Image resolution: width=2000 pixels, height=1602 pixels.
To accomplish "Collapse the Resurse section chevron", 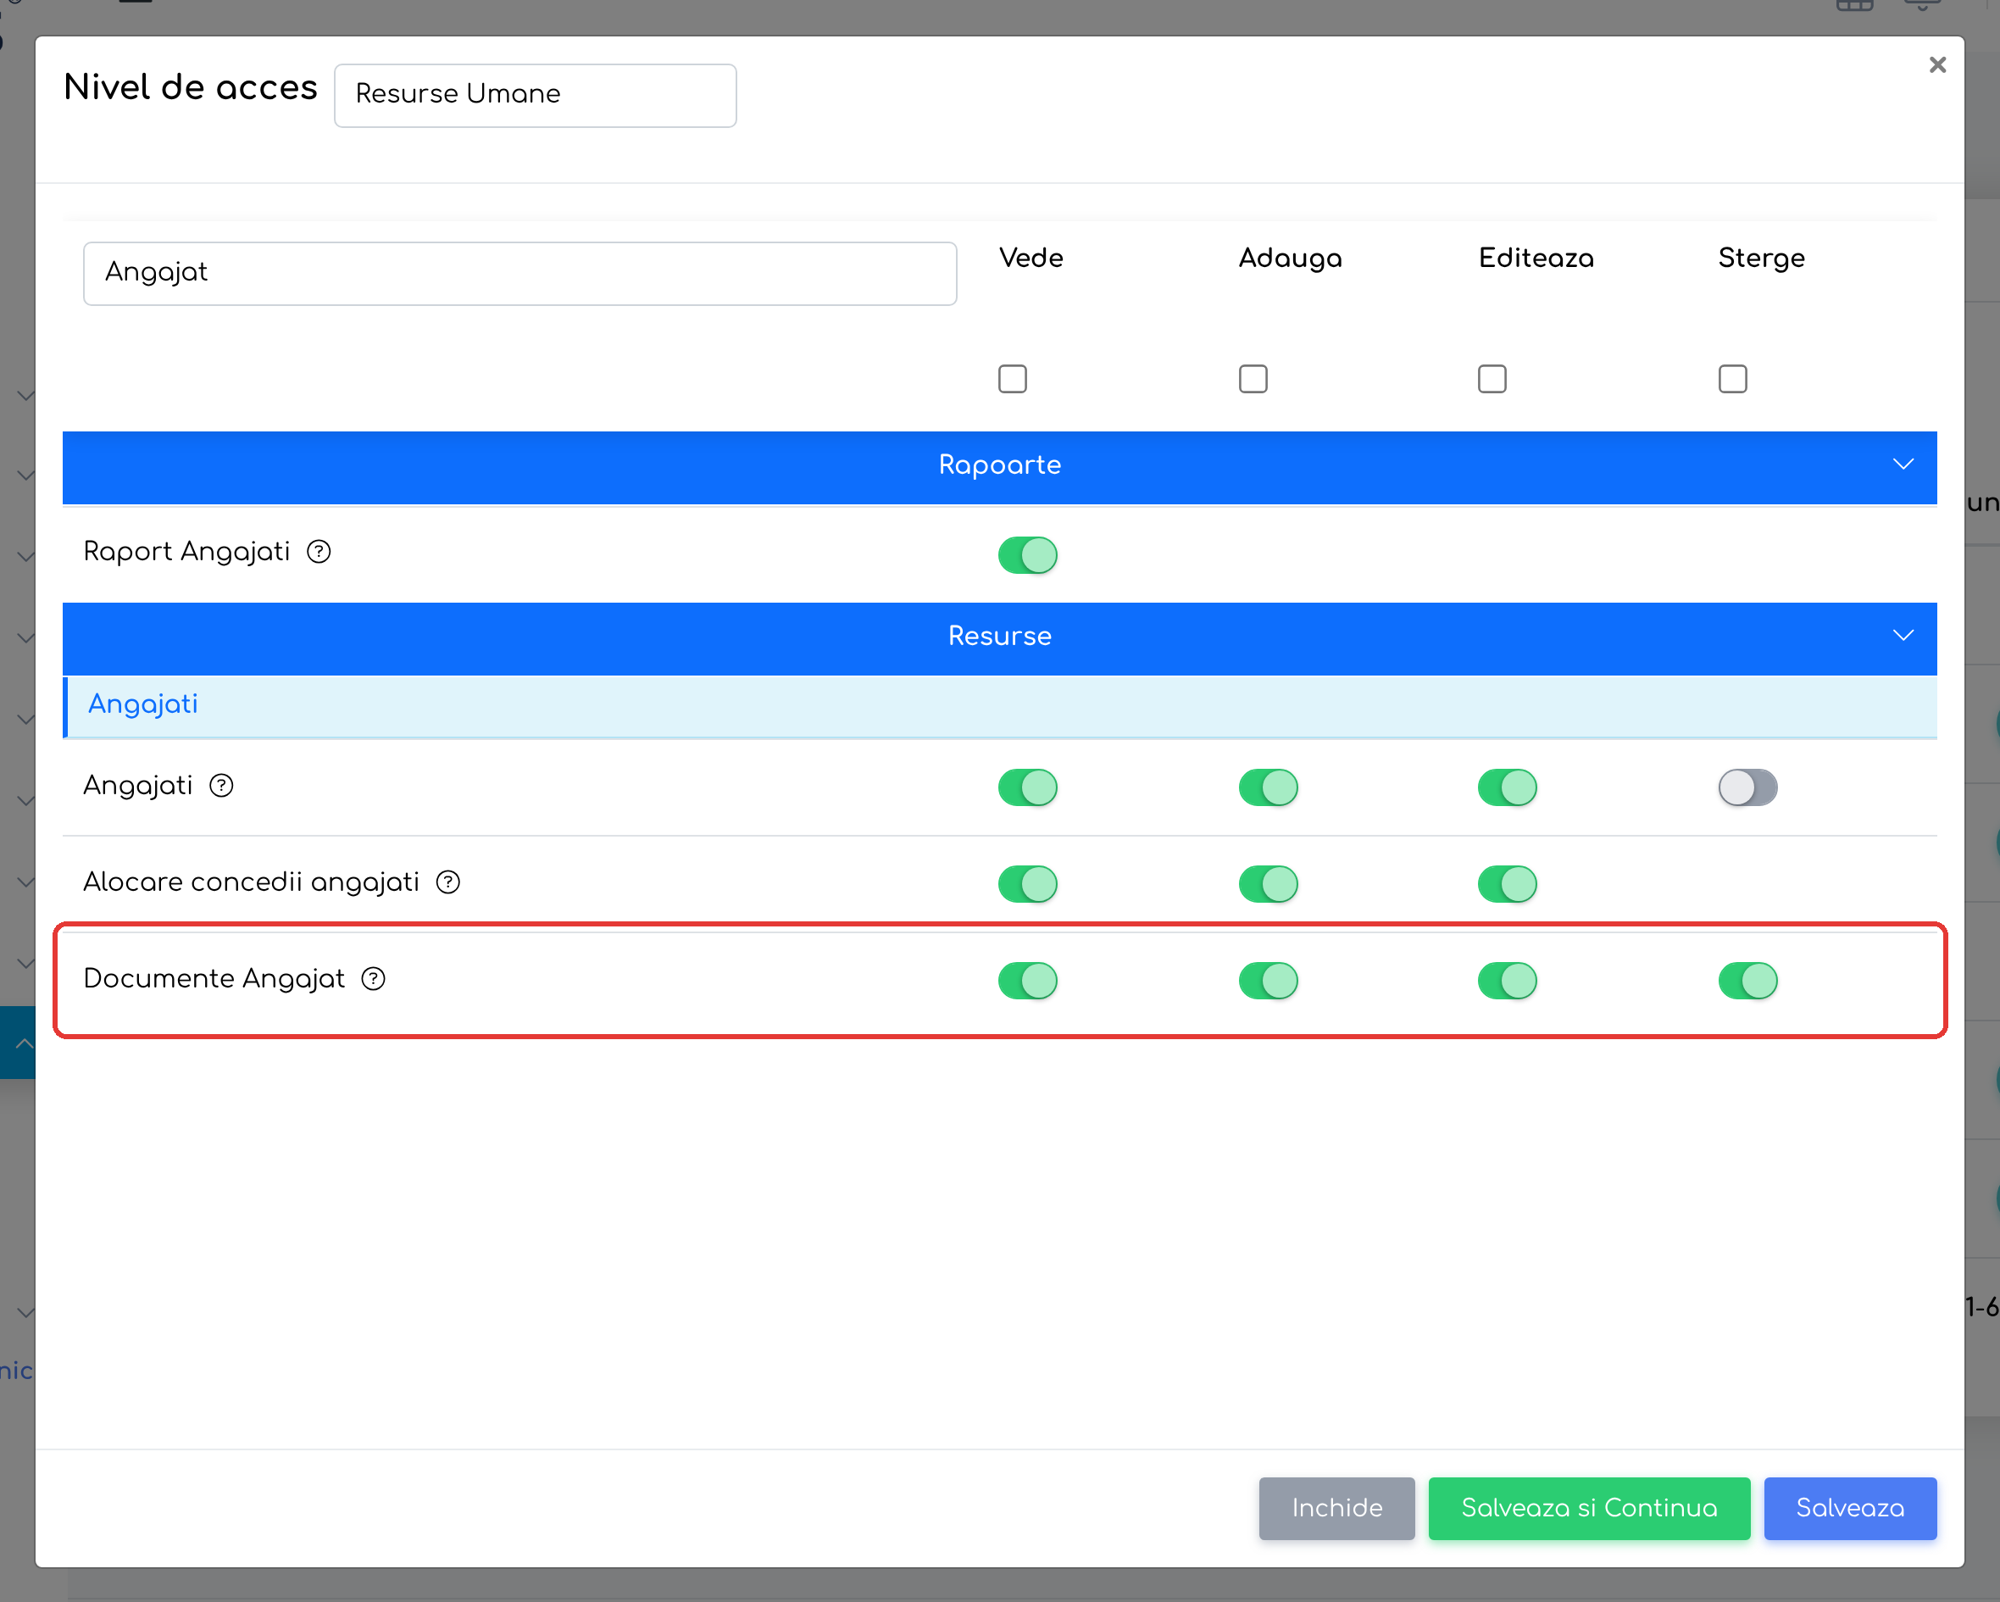I will point(1903,636).
